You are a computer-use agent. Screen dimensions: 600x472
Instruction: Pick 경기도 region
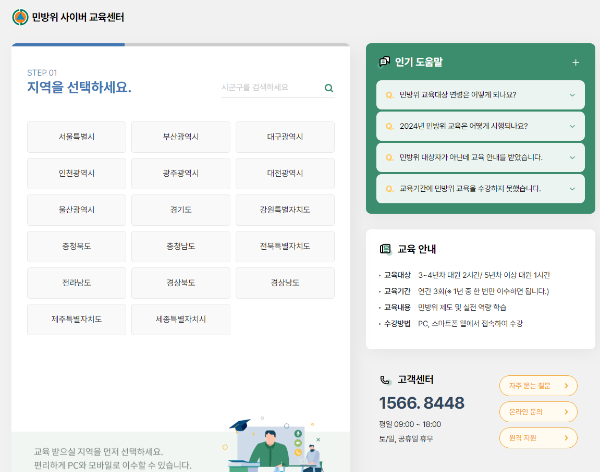pos(181,210)
